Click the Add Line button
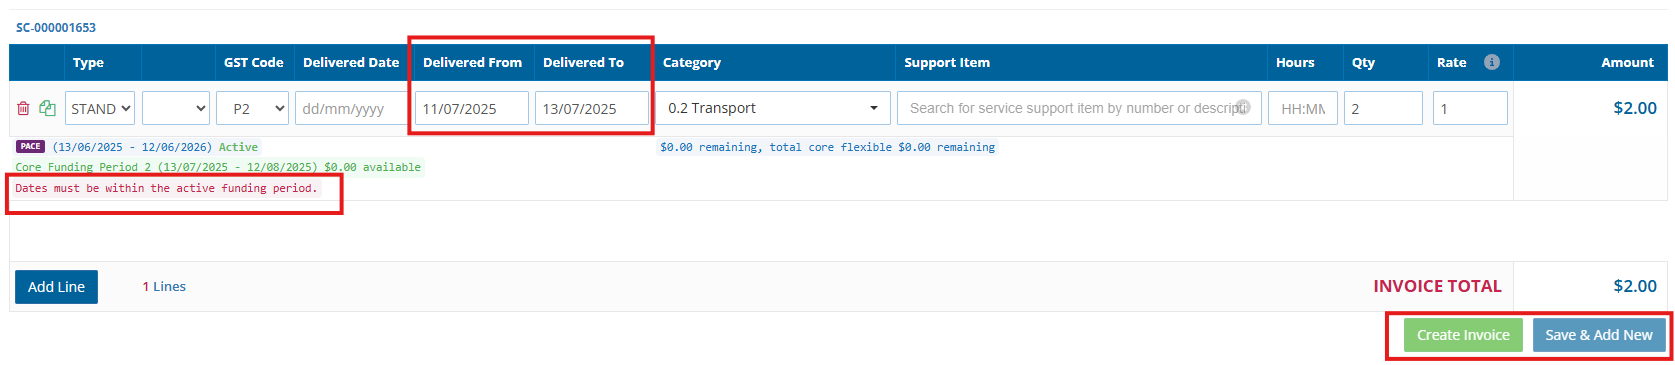This screenshot has width=1675, height=365. point(56,287)
